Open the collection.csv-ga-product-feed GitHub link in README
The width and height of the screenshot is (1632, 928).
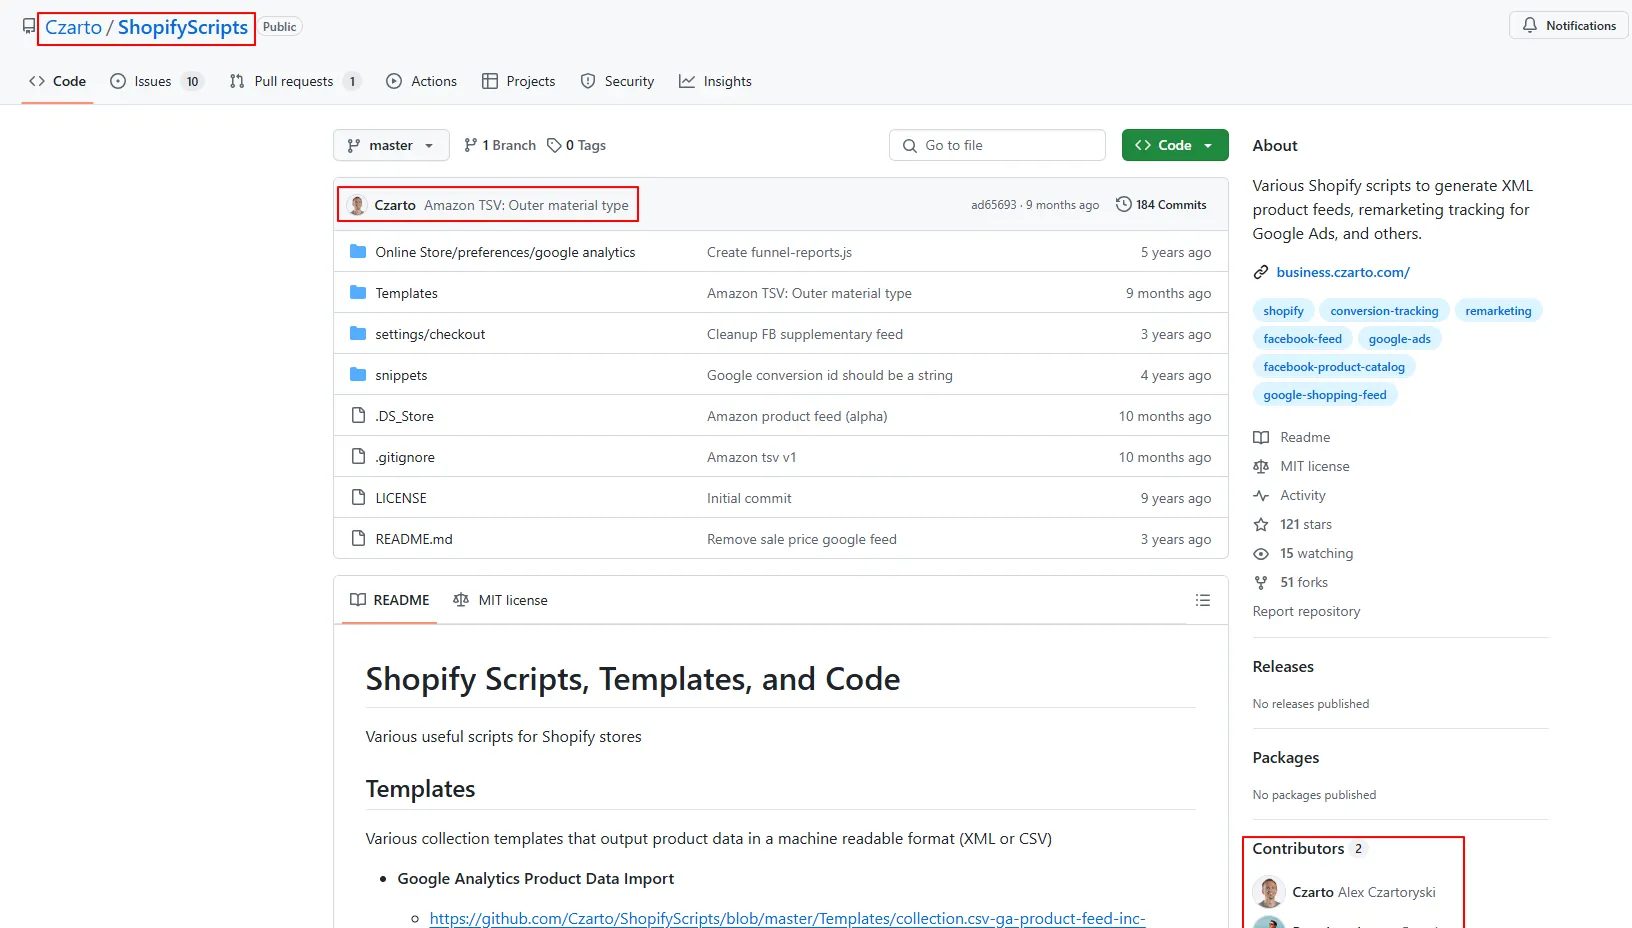(787, 919)
